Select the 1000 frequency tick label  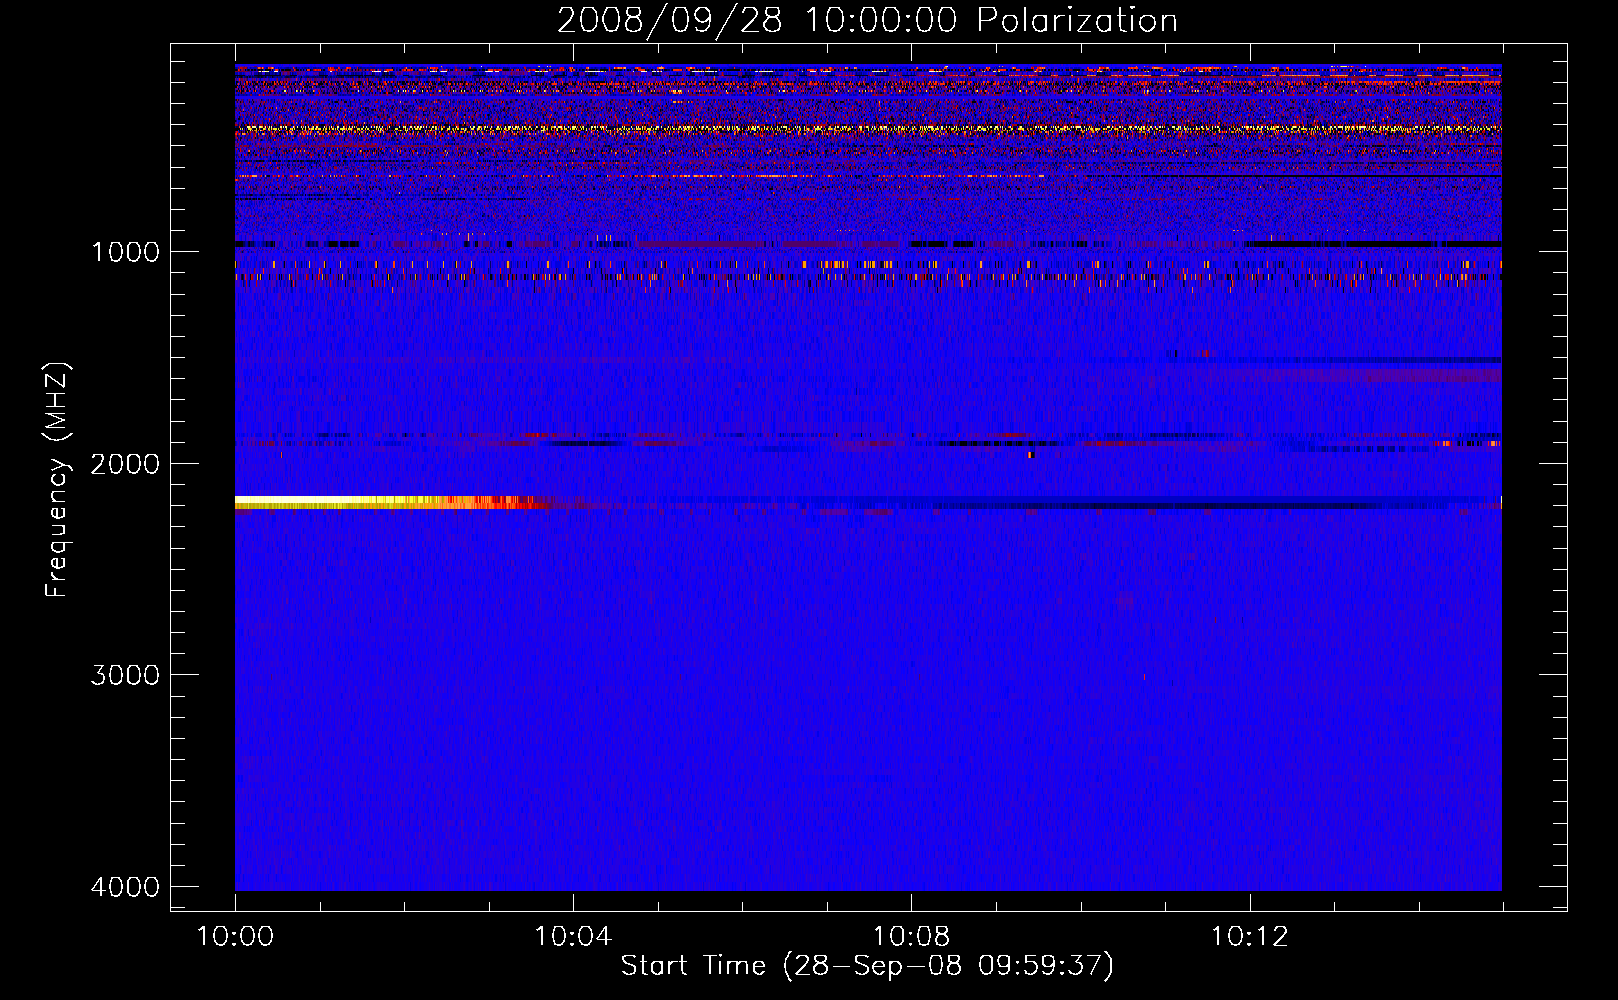pos(125,252)
